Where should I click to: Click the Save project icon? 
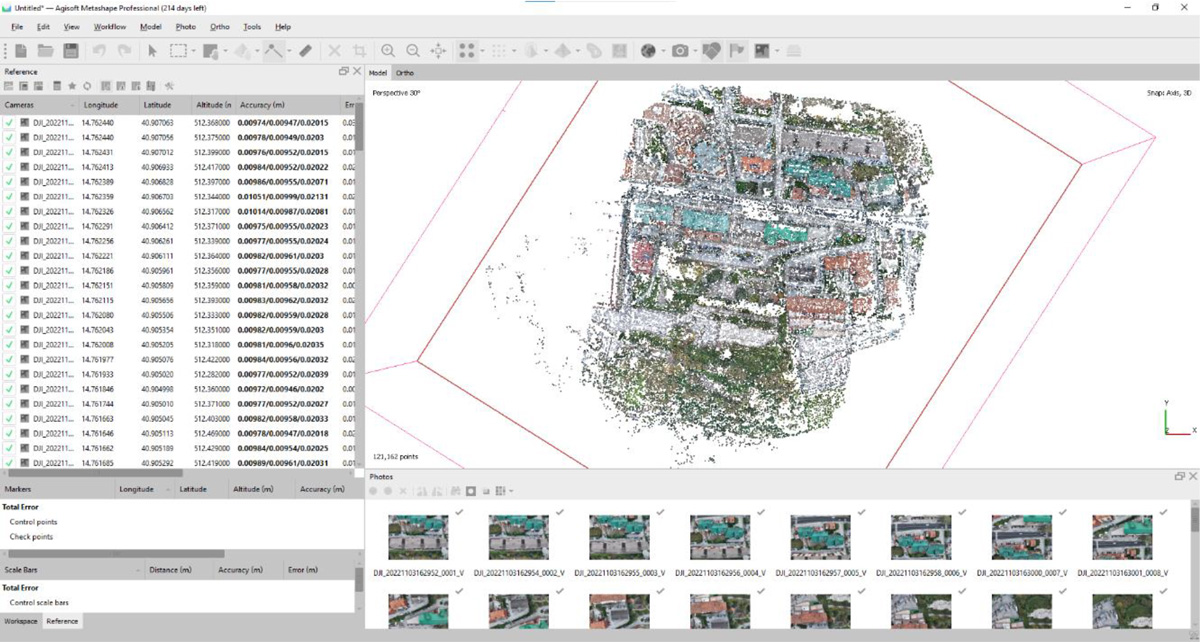click(x=70, y=50)
